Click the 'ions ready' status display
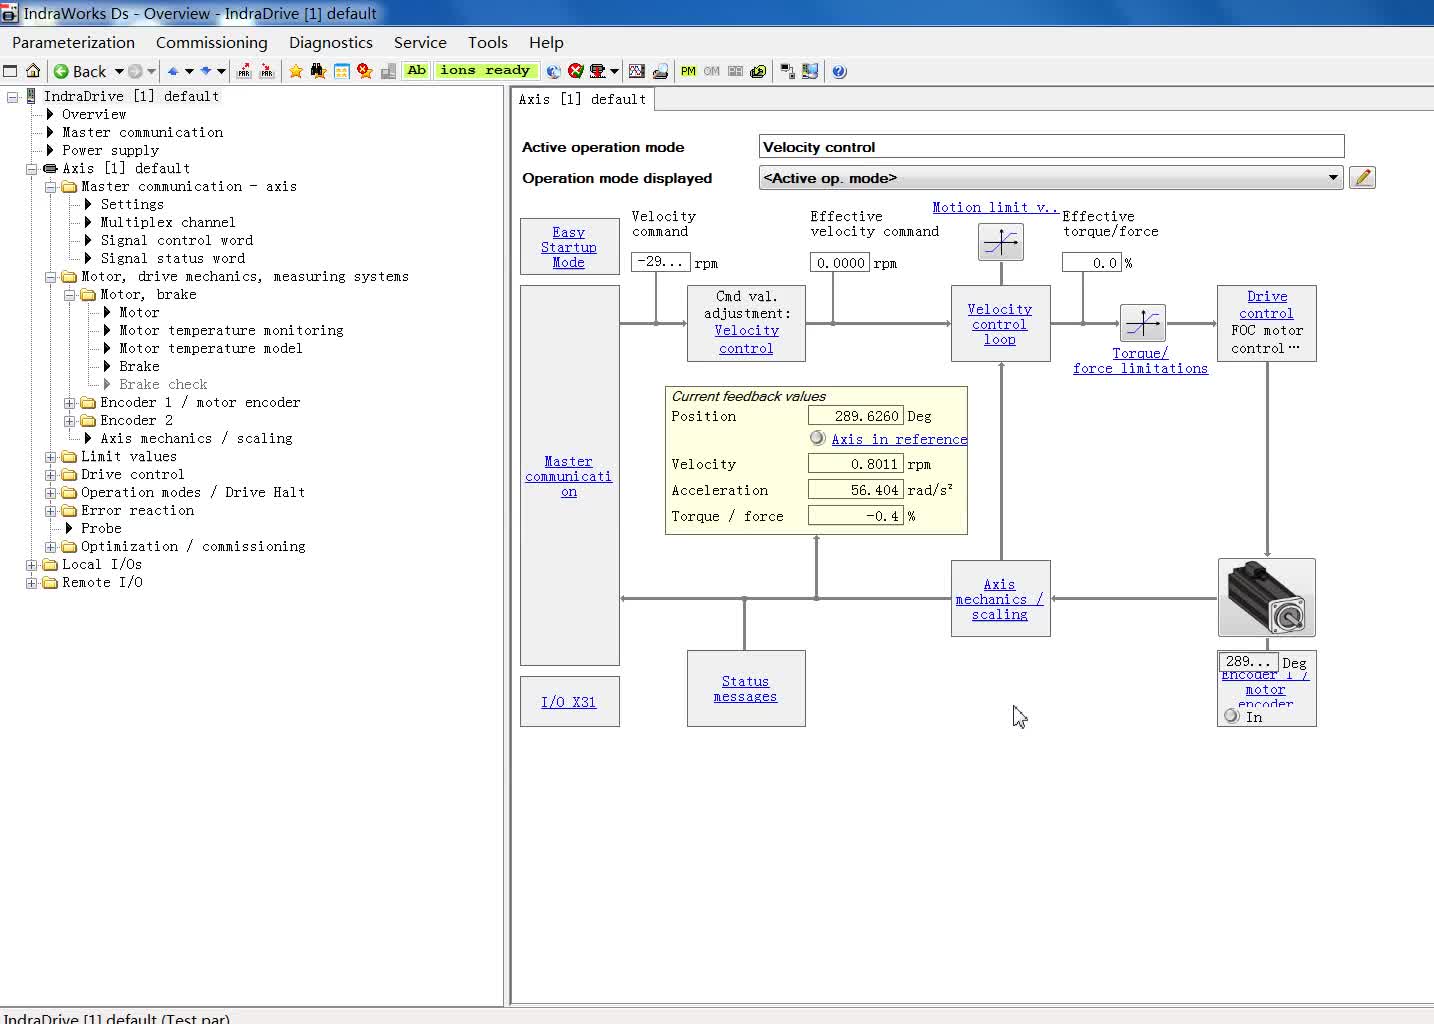The height and width of the screenshot is (1024, 1434). pyautogui.click(x=485, y=71)
